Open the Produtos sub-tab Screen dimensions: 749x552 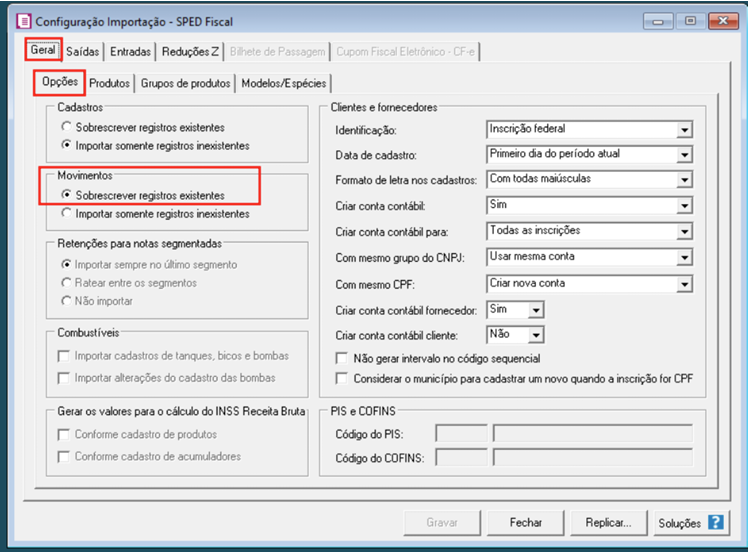pos(110,83)
